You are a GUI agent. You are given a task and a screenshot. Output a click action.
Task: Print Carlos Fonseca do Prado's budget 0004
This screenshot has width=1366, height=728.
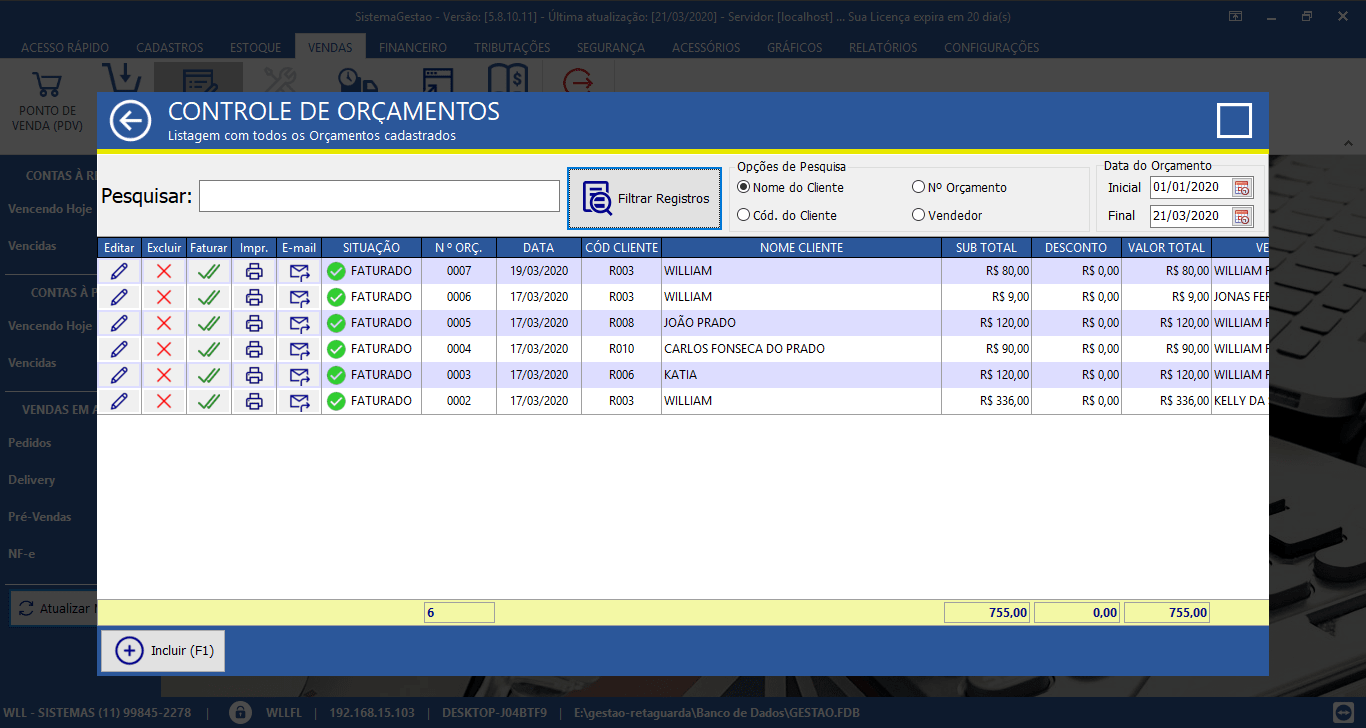point(254,349)
